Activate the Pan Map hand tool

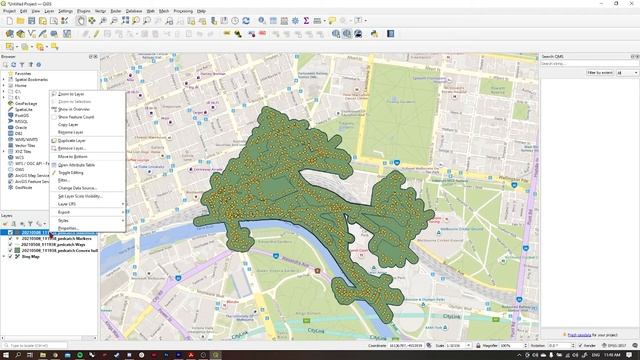81,21
